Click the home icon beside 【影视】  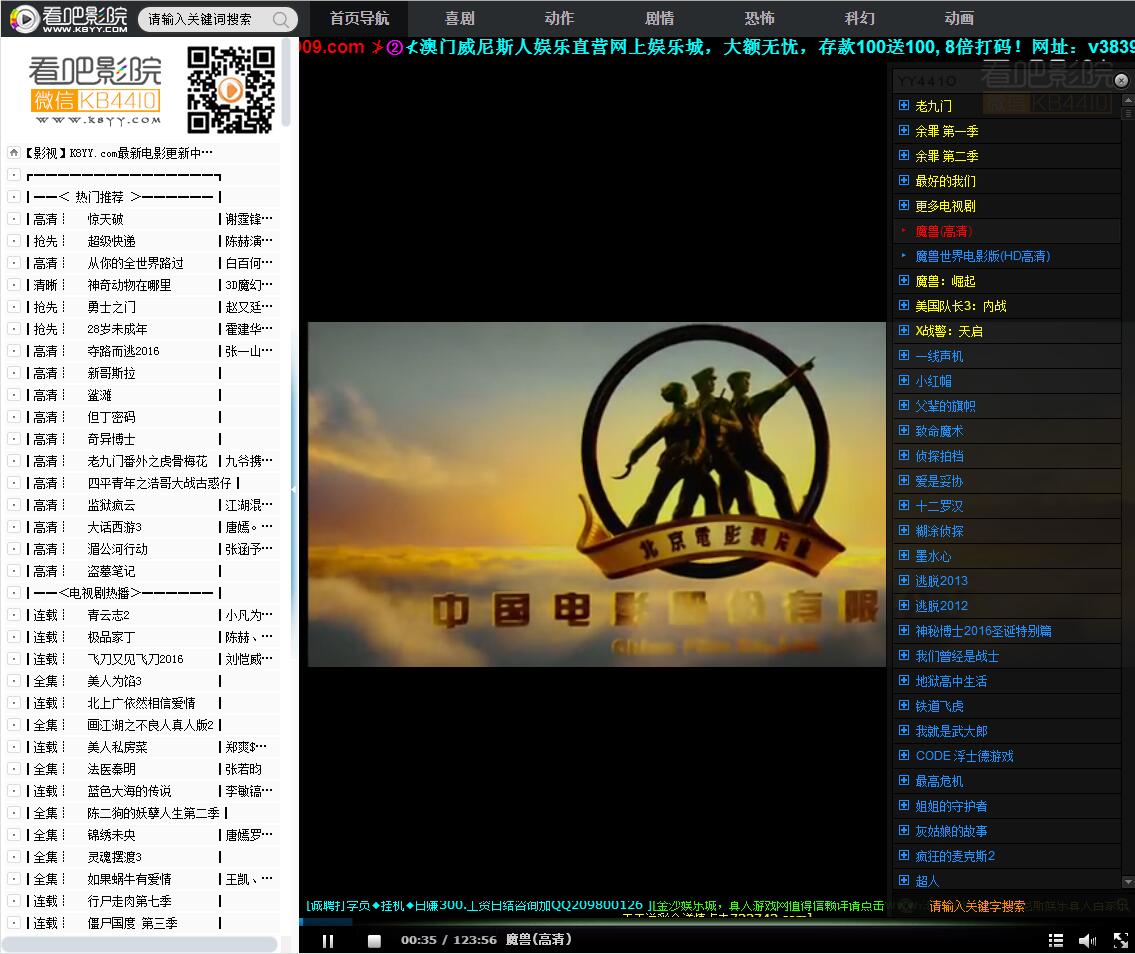(14, 153)
